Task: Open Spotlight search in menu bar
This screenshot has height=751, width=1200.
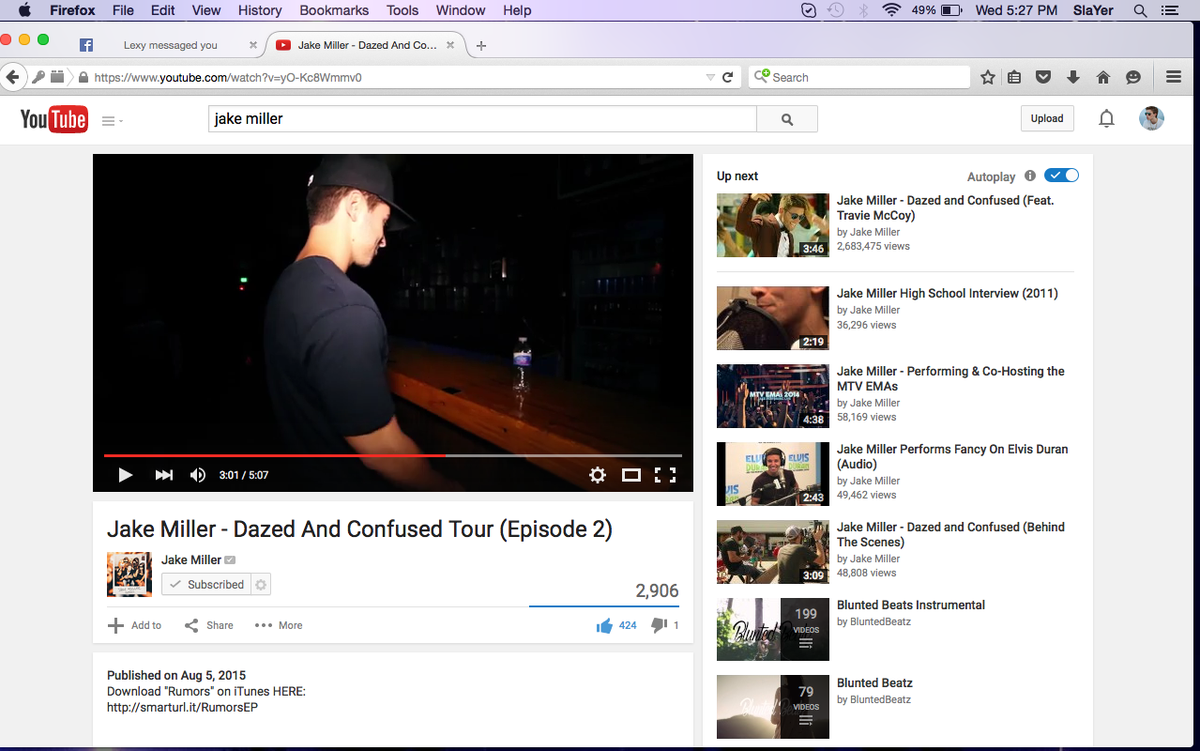Action: coord(1140,10)
